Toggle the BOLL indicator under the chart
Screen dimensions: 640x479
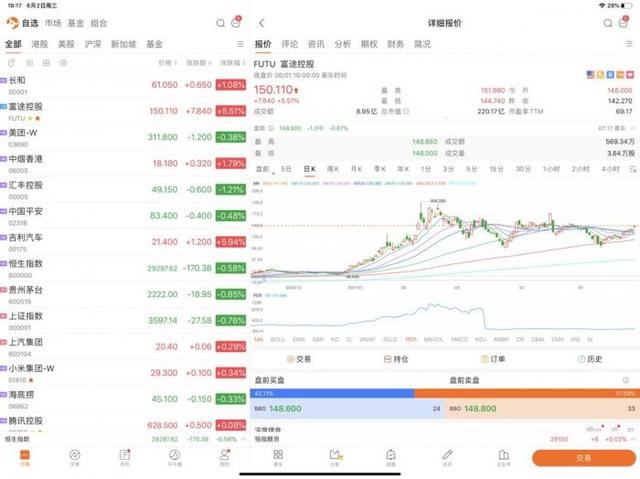[x=278, y=339]
